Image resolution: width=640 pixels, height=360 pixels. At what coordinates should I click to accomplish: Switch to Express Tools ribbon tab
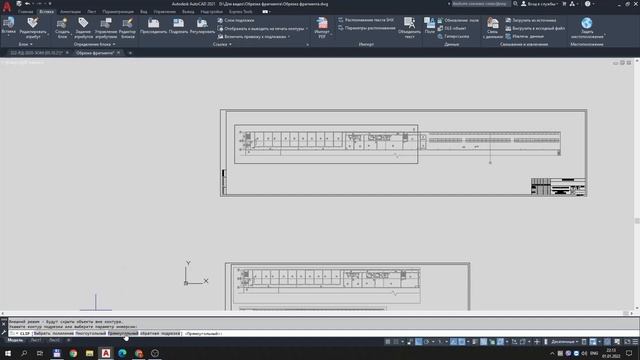pyautogui.click(x=240, y=12)
